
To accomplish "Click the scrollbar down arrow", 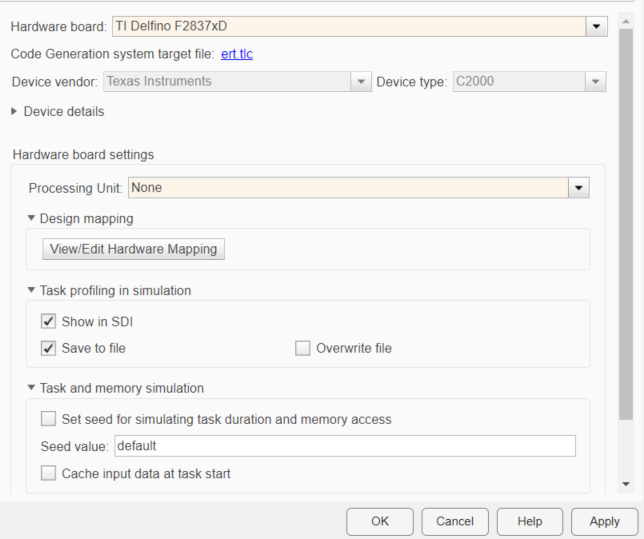I will point(626,484).
